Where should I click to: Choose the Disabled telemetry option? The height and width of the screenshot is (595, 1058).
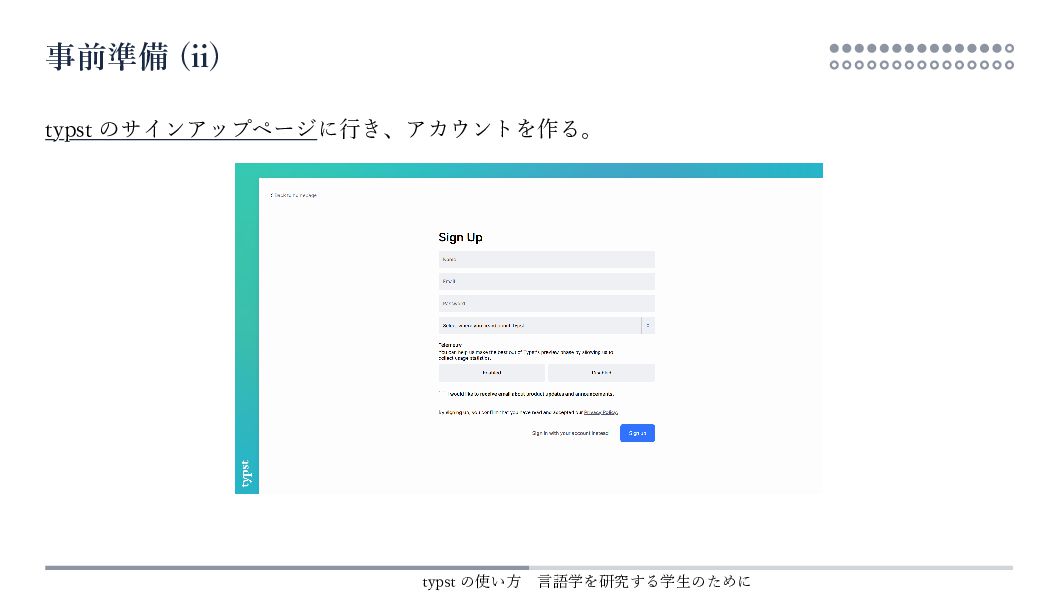click(x=601, y=372)
